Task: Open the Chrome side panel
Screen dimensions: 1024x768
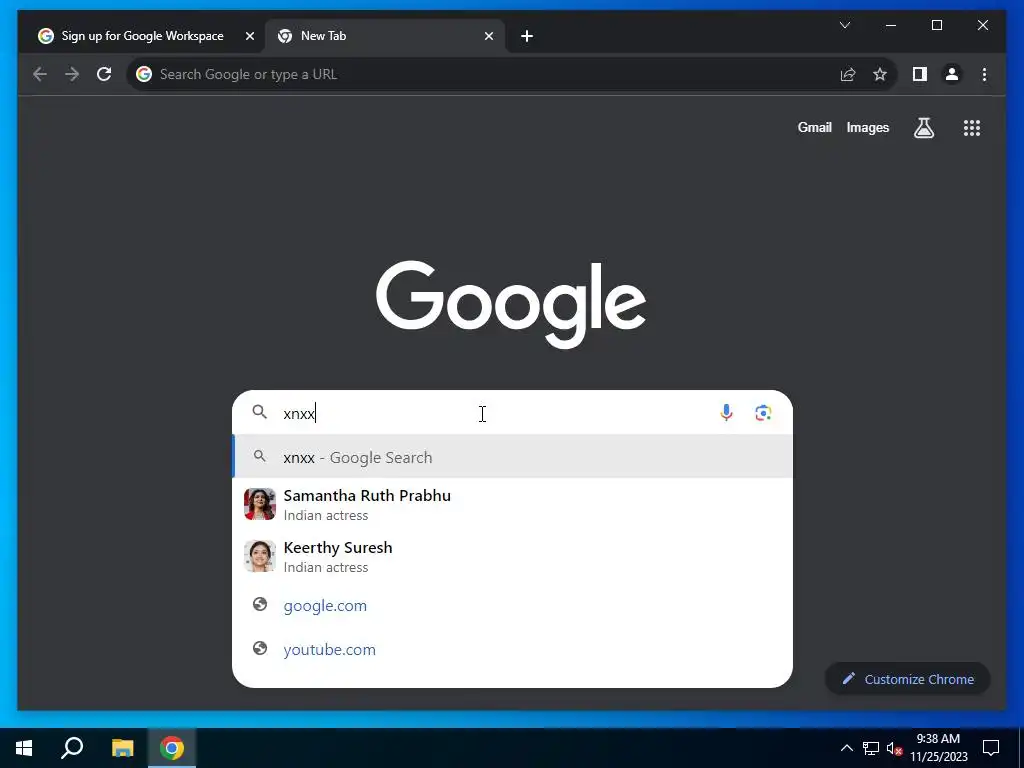Action: click(920, 74)
